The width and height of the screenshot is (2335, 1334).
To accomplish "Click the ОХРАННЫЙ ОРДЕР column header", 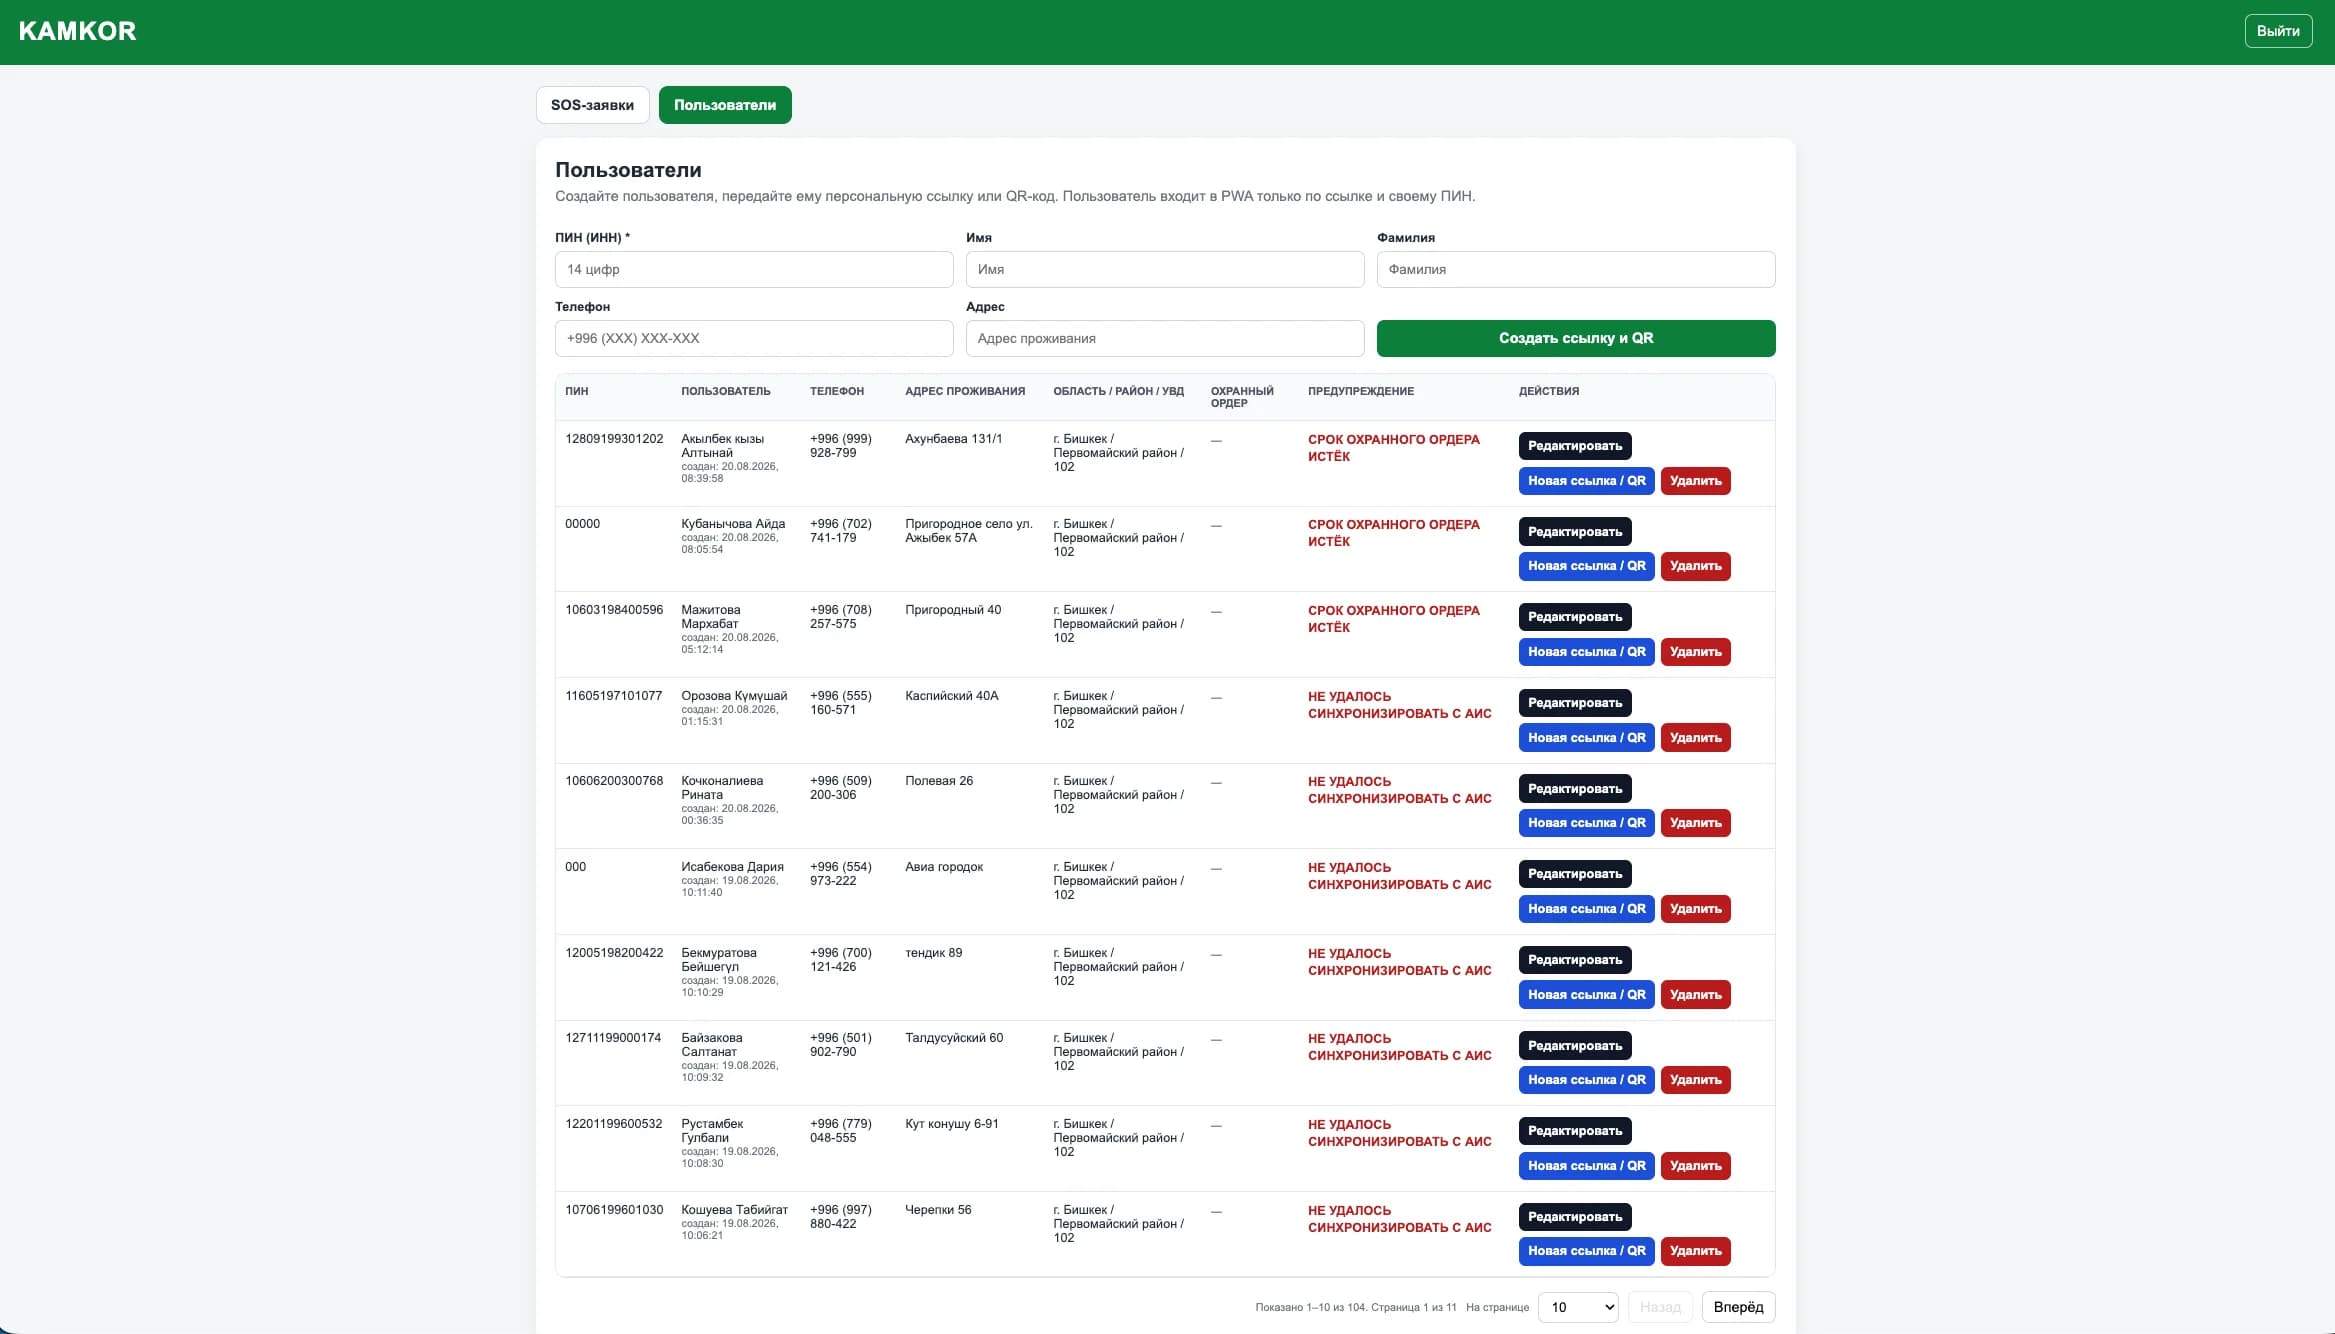I will point(1242,397).
